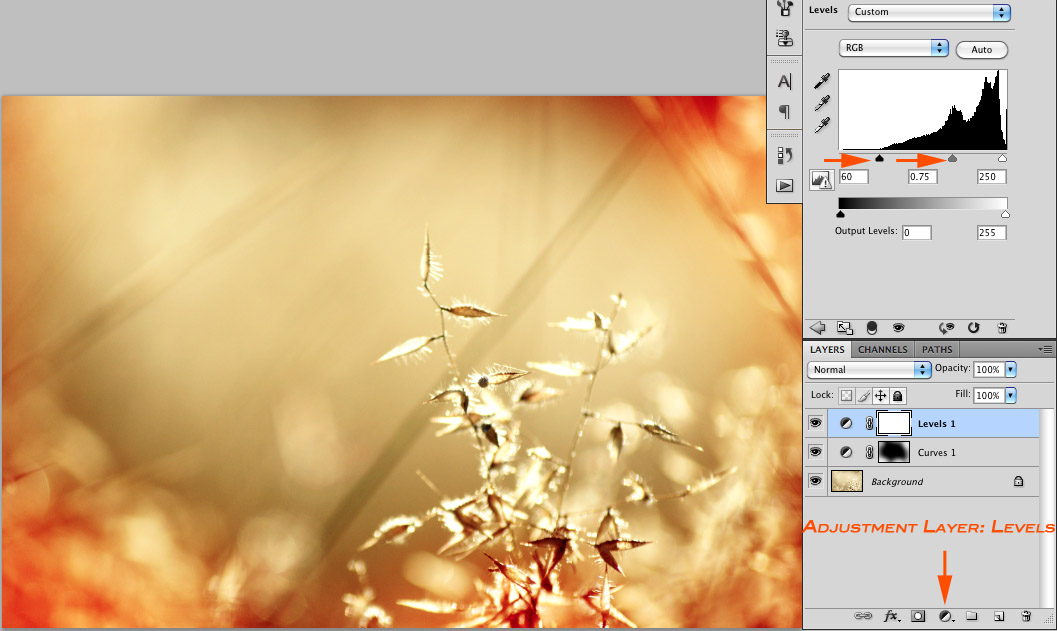Open the Levels preset Custom dropdown
1057x631 pixels.
[929, 12]
